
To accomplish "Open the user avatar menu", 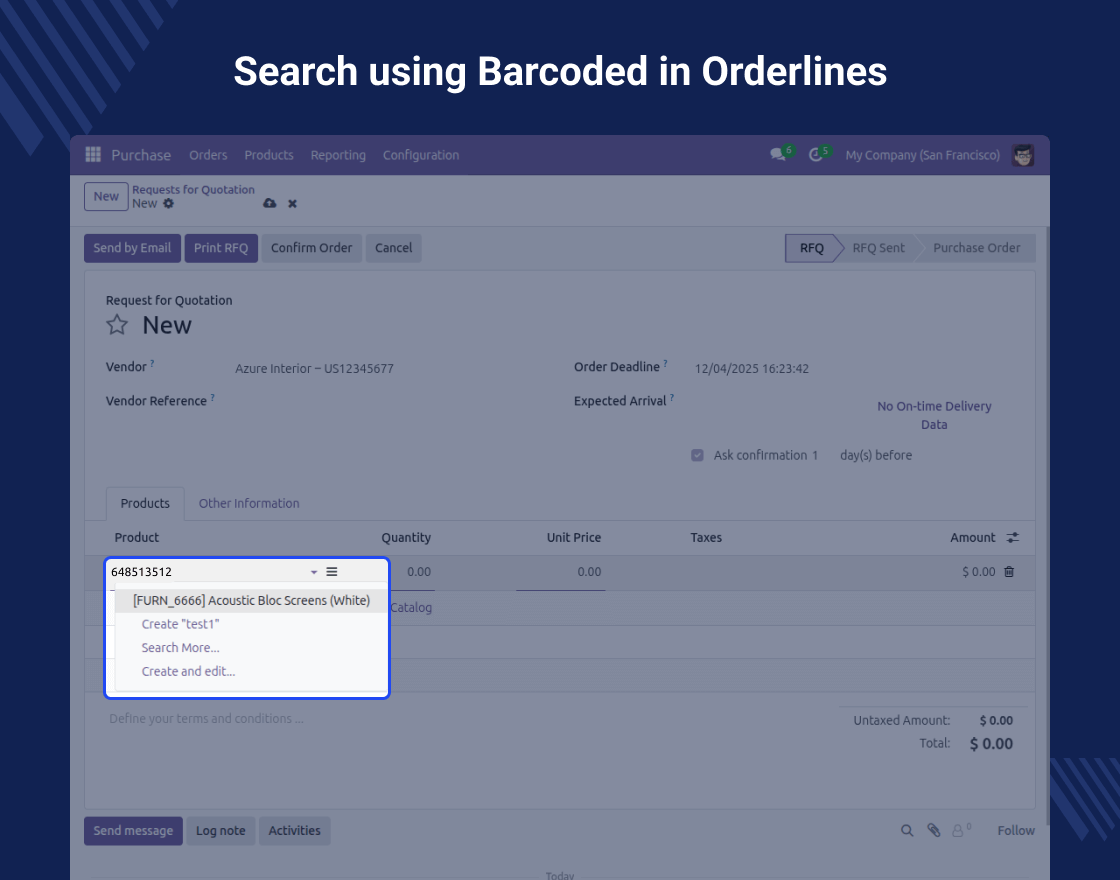I will (1023, 155).
